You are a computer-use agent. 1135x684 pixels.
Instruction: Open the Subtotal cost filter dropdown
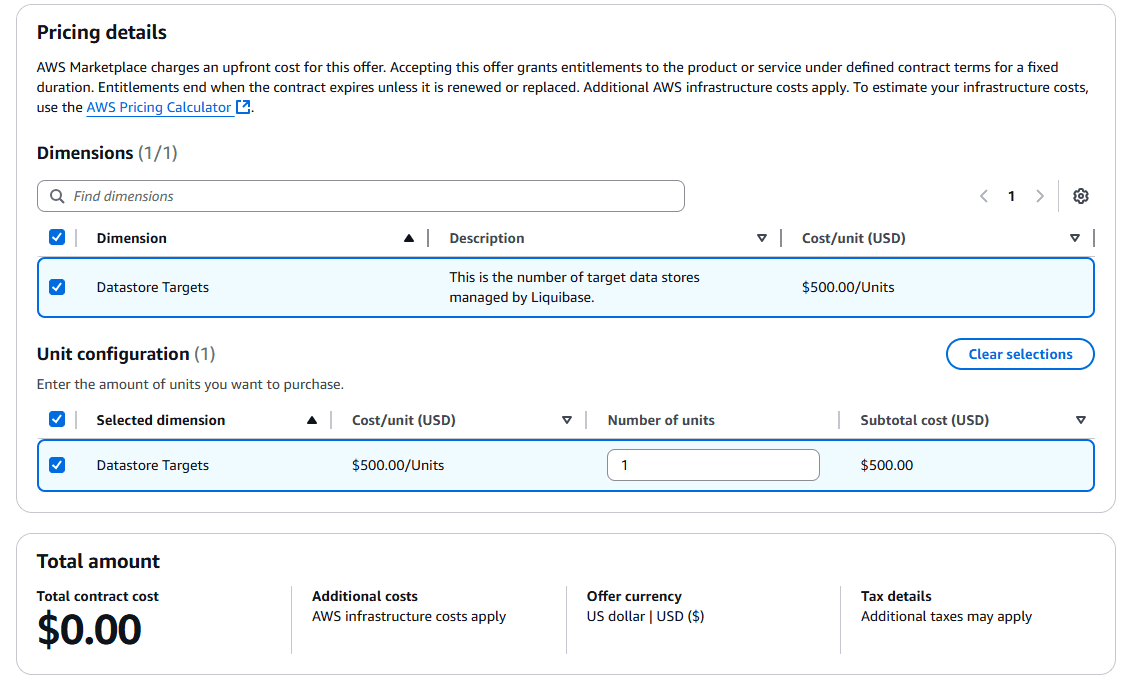pyautogui.click(x=1081, y=420)
